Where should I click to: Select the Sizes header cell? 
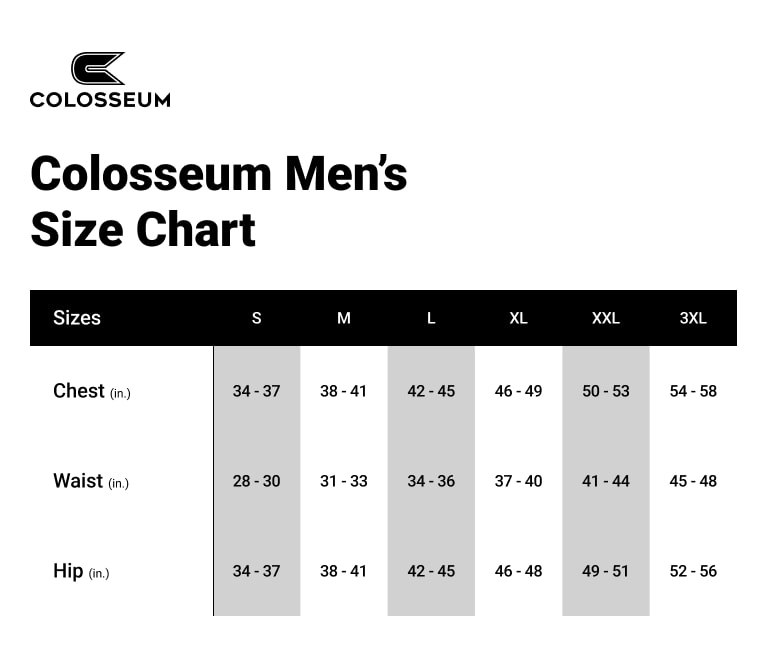click(77, 318)
